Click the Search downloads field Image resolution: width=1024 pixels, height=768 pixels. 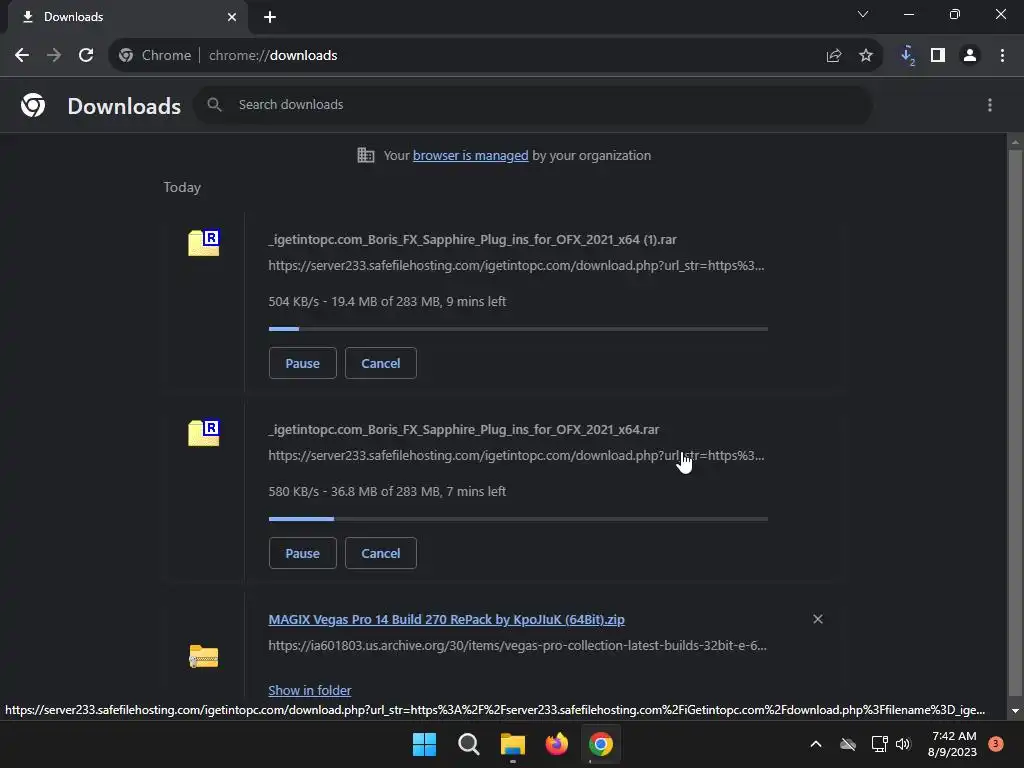532,104
